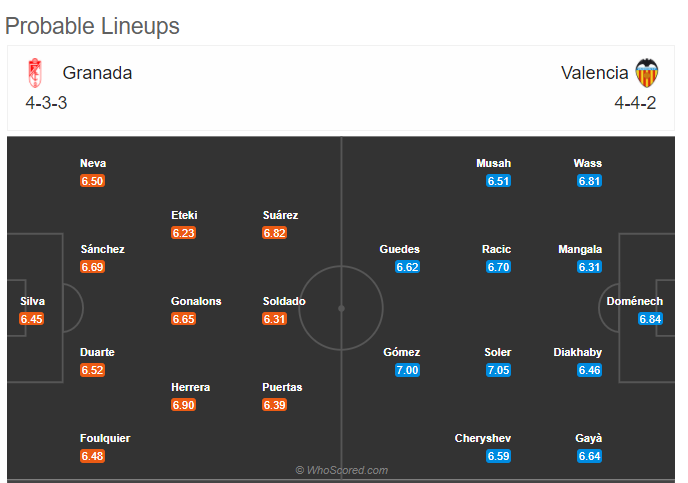Click Doménech's 6.84 rating badge
The height and width of the screenshot is (483, 688).
[650, 319]
